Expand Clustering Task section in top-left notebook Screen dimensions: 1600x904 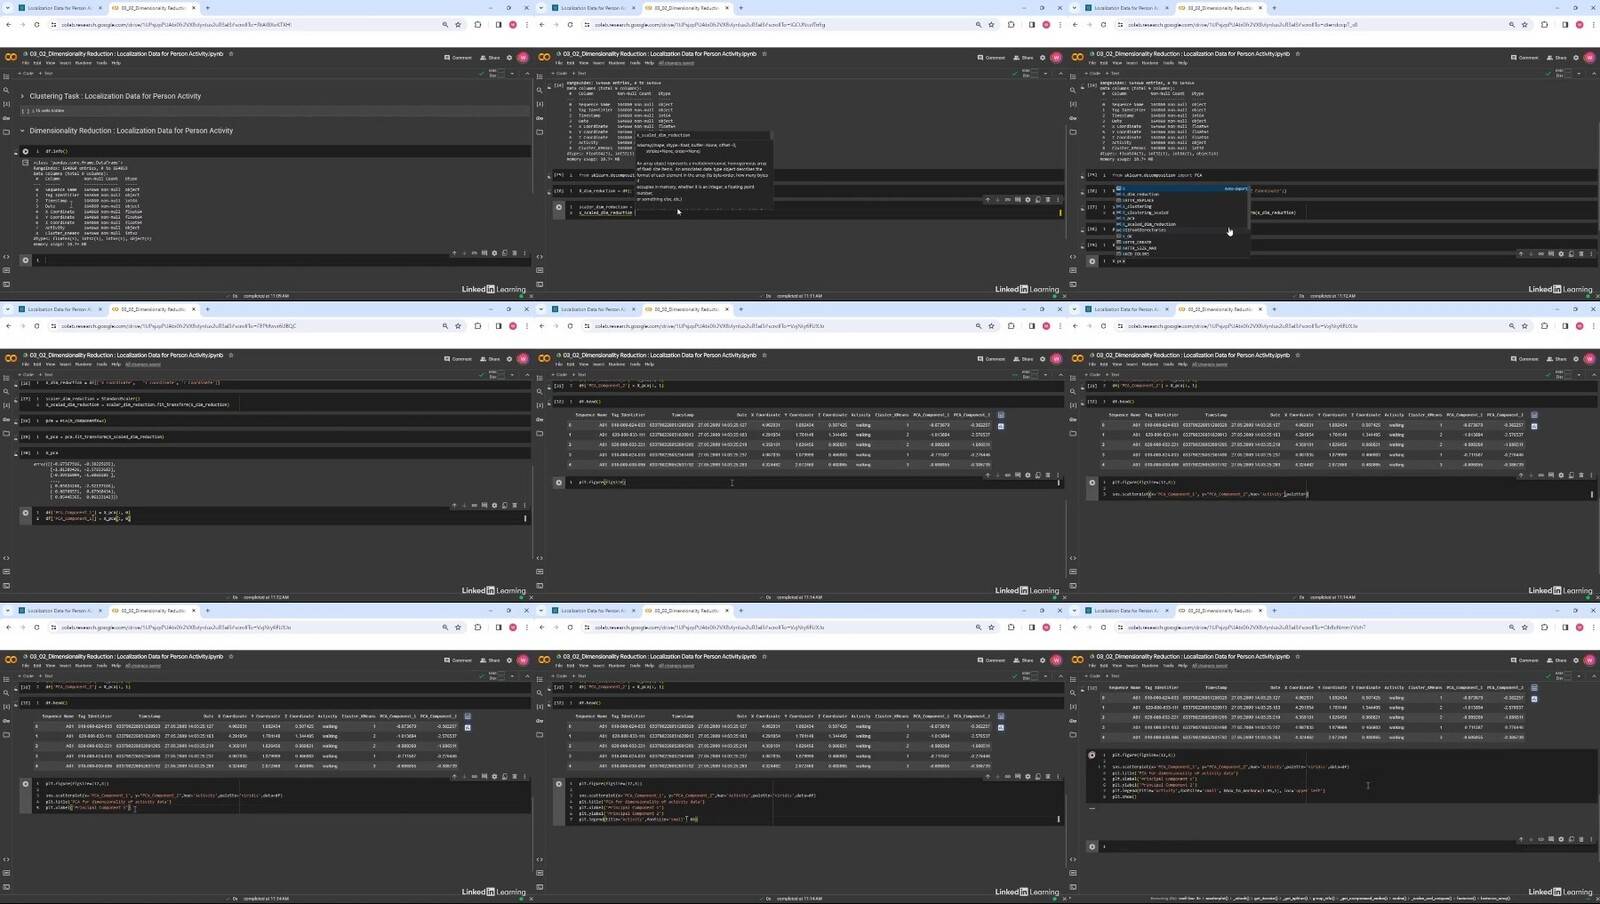click(22, 97)
